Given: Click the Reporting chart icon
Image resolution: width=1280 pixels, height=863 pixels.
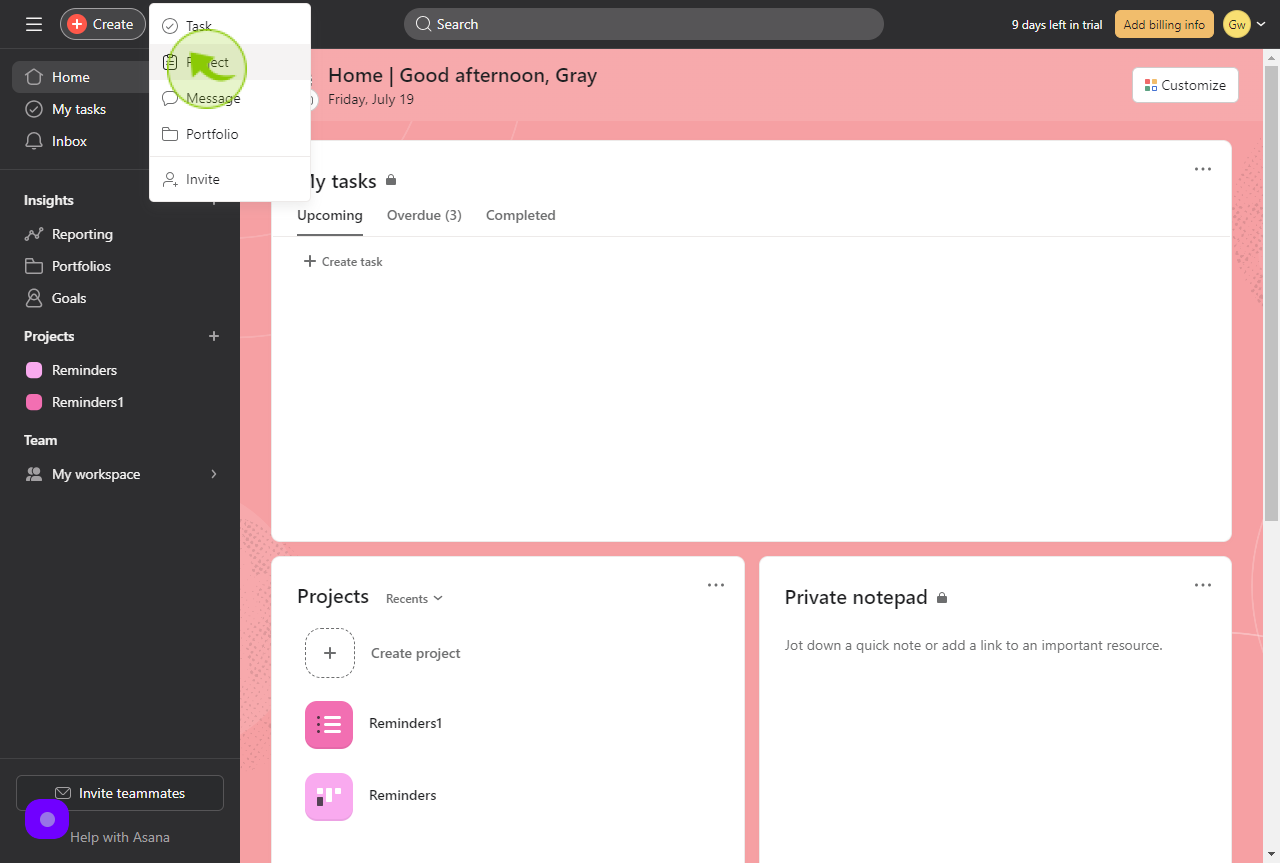Looking at the screenshot, I should (x=34, y=234).
